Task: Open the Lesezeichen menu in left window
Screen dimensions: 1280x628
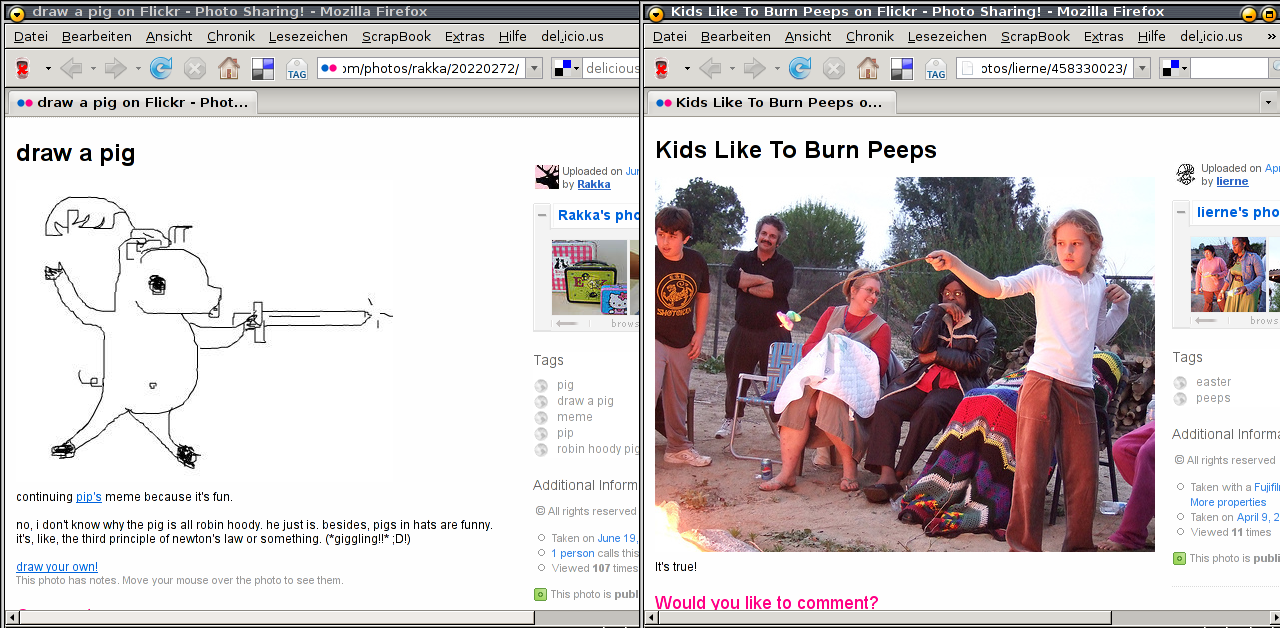Action: tap(308, 36)
